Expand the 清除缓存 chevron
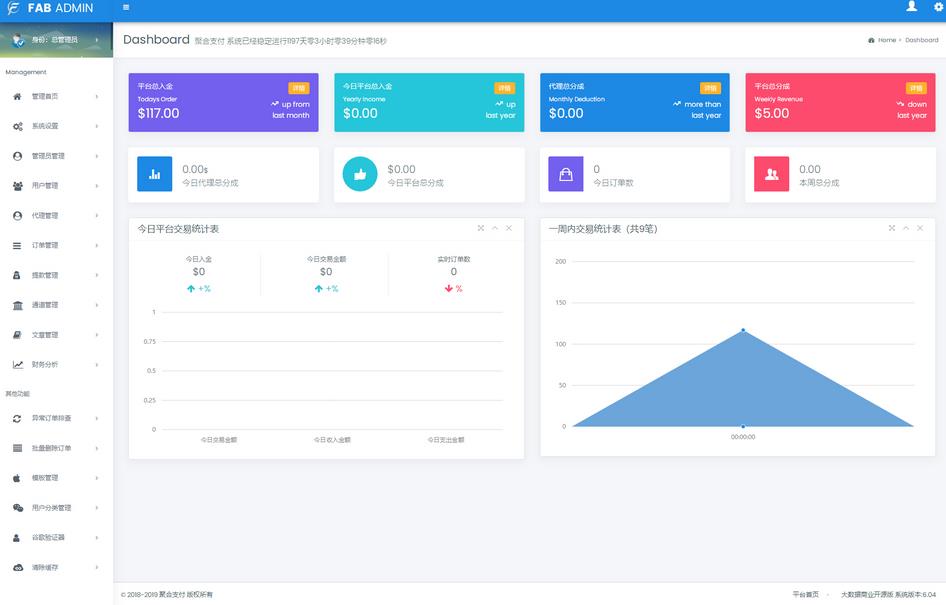This screenshot has width=946, height=605. 97,568
